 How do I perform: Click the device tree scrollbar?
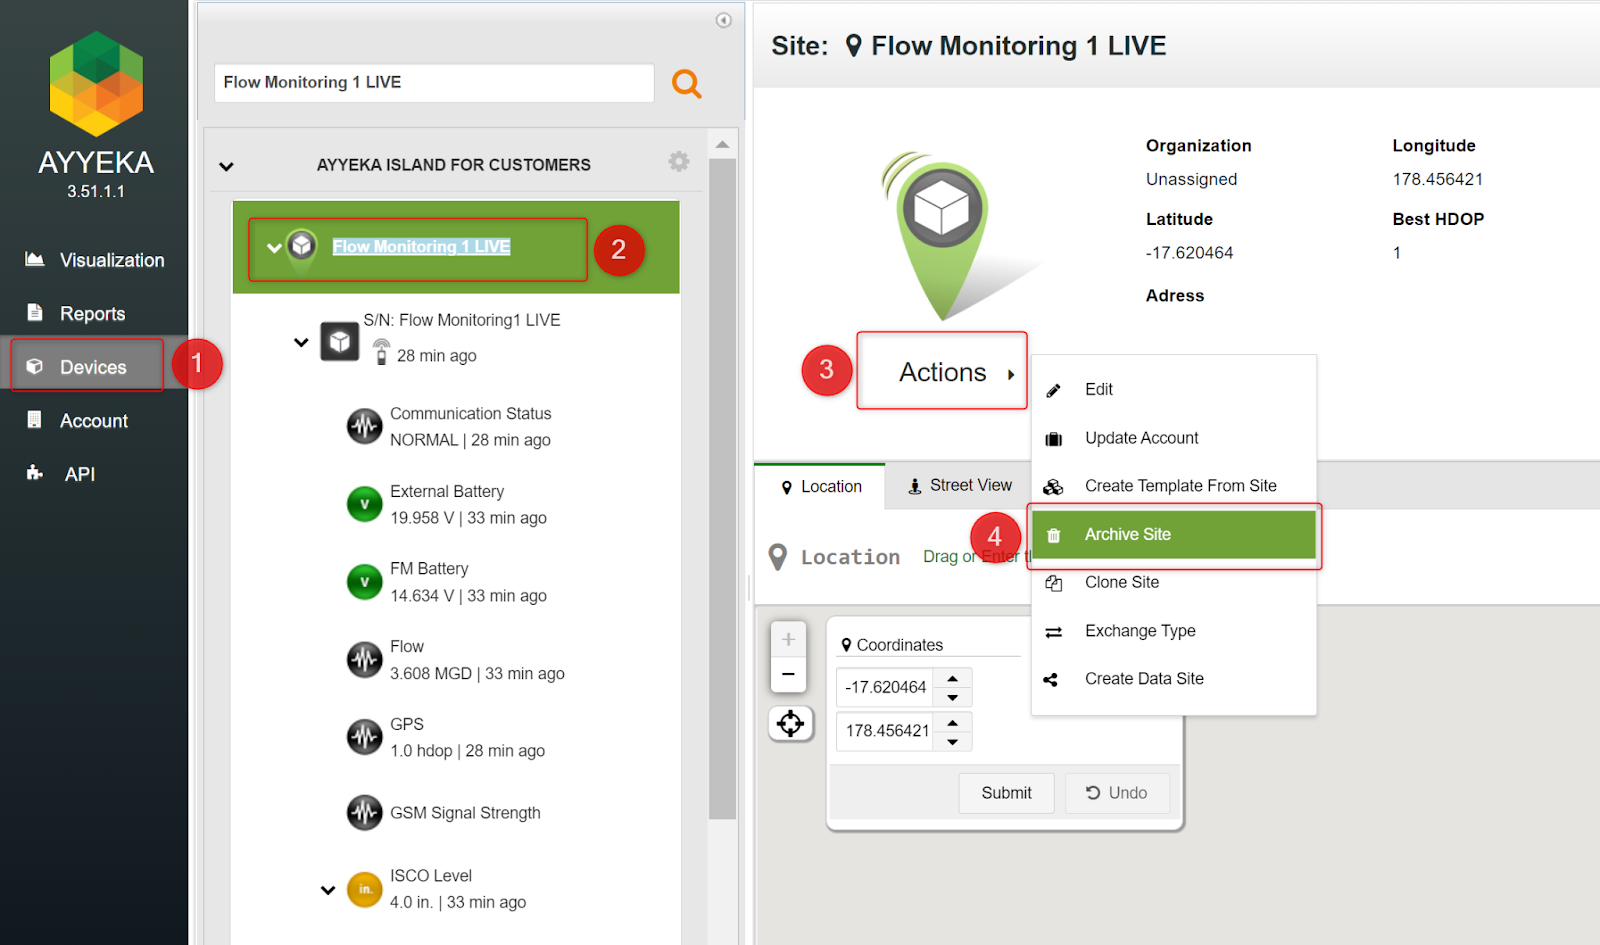pyautogui.click(x=722, y=488)
